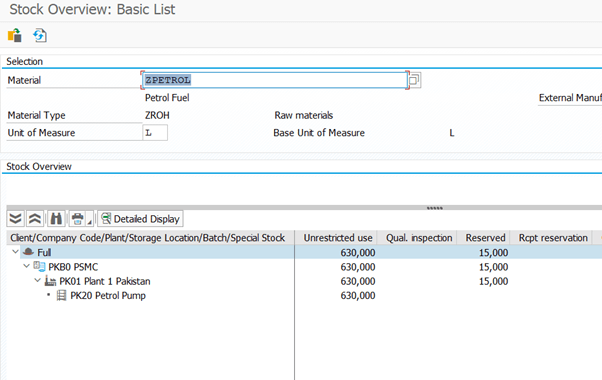Collapse the PK01 Plant 1 Pakistan node

pos(38,280)
